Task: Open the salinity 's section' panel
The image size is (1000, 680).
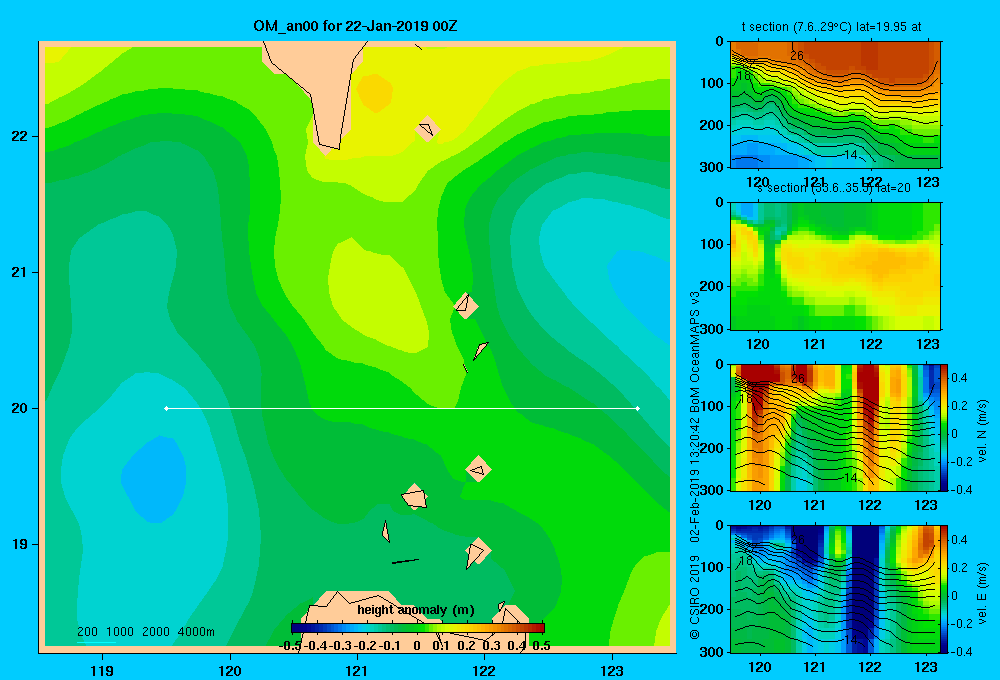Action: (835, 266)
